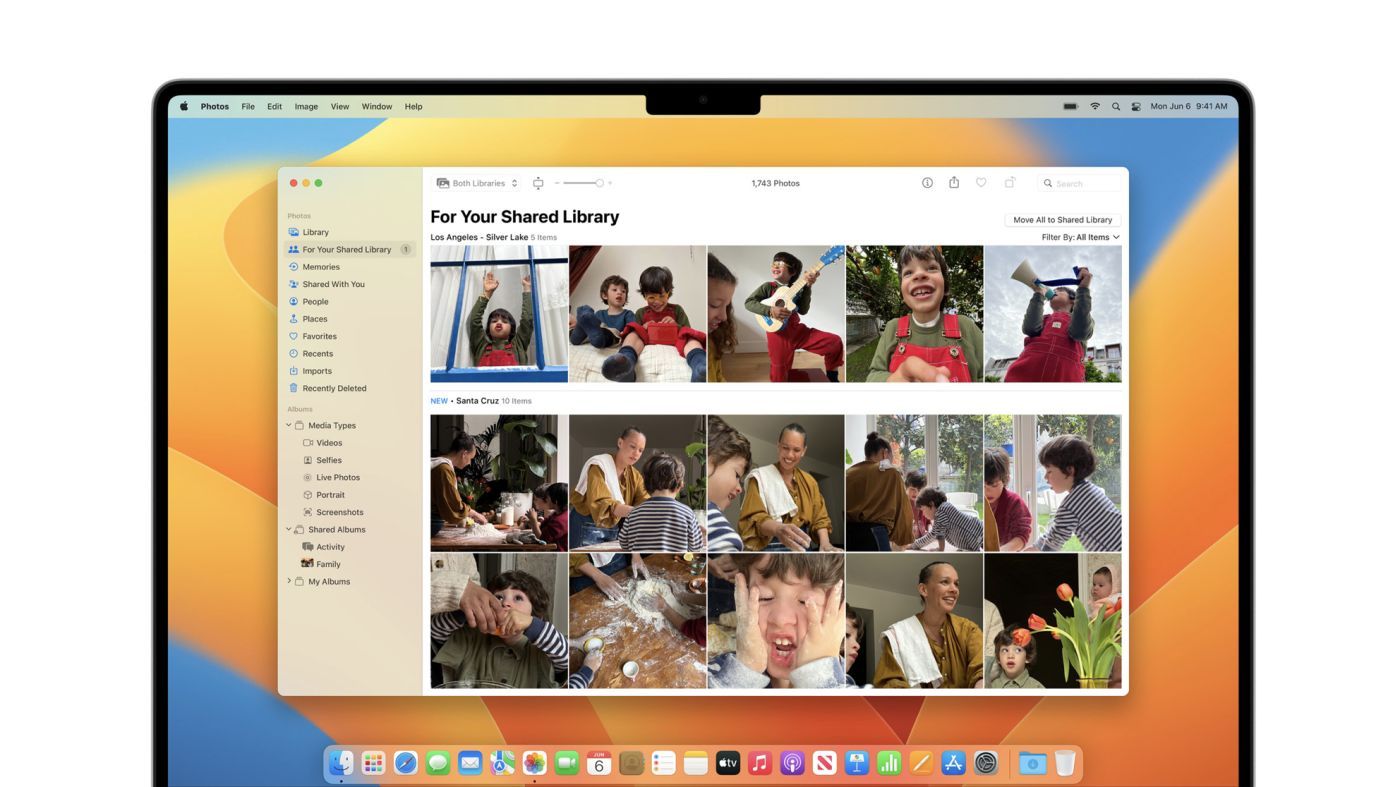The height and width of the screenshot is (787, 1400).
Task: Open System Settings from the Dock
Action: click(x=986, y=763)
